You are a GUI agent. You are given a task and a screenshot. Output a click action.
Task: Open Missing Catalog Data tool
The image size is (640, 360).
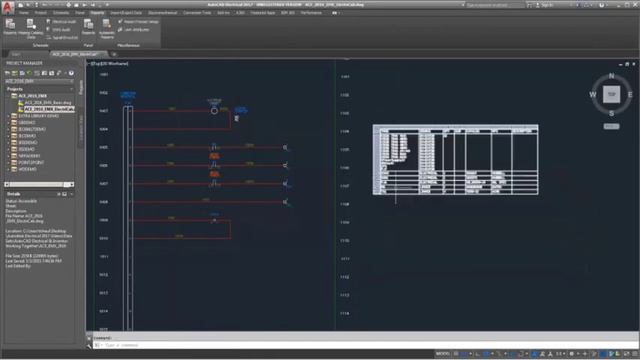pos(31,28)
